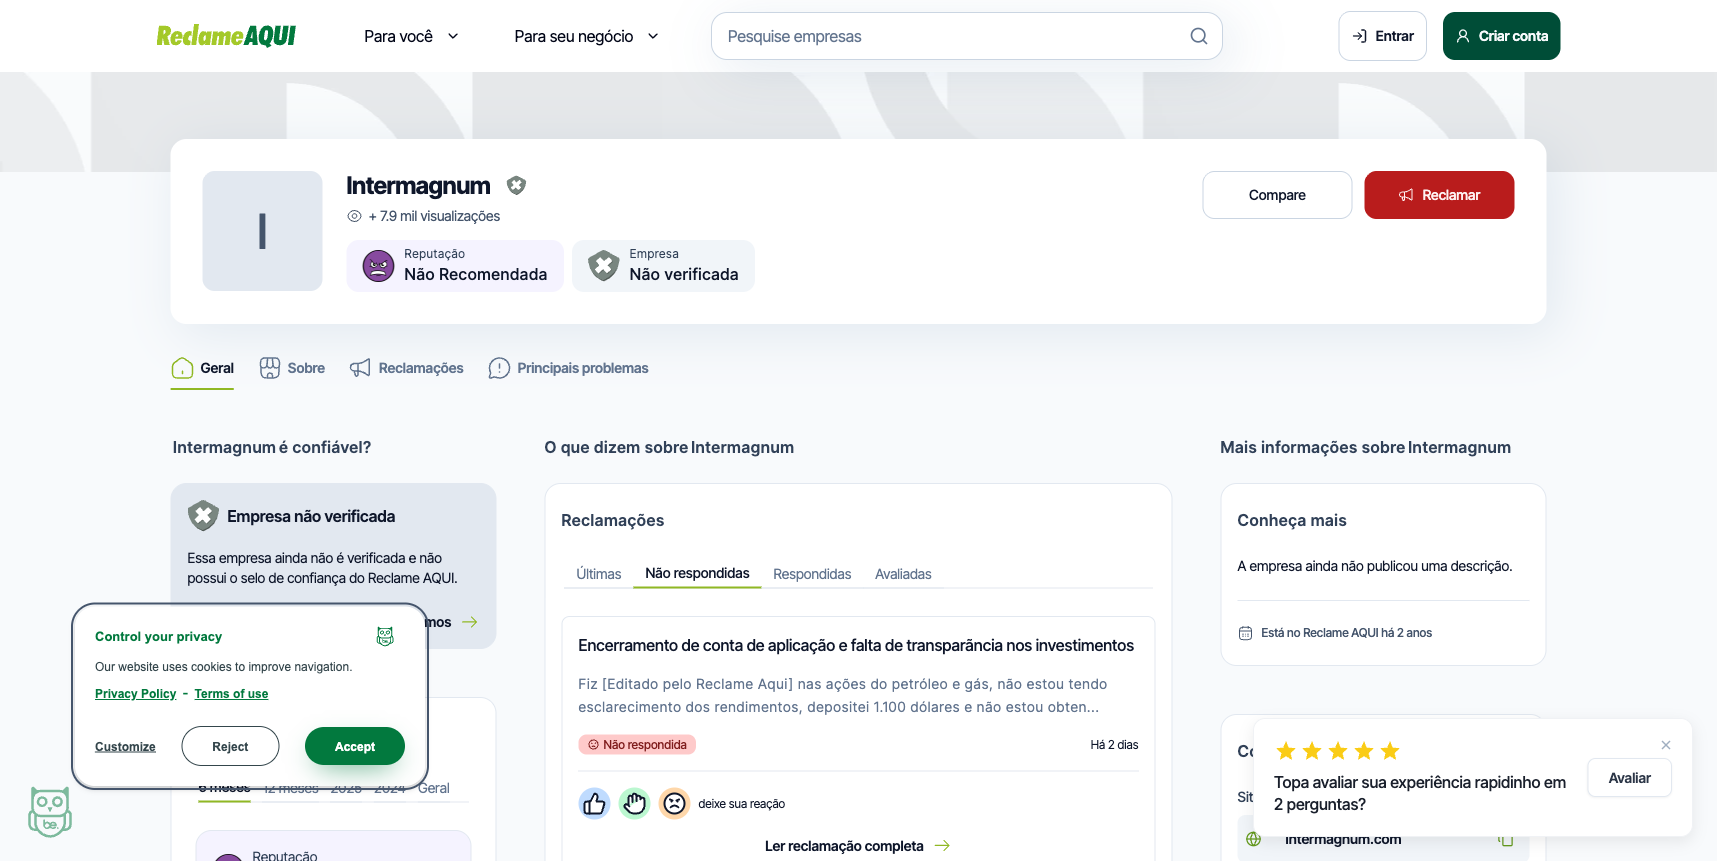Click the verification shield beside Intermagnum title
The image size is (1717, 861).
(516, 185)
